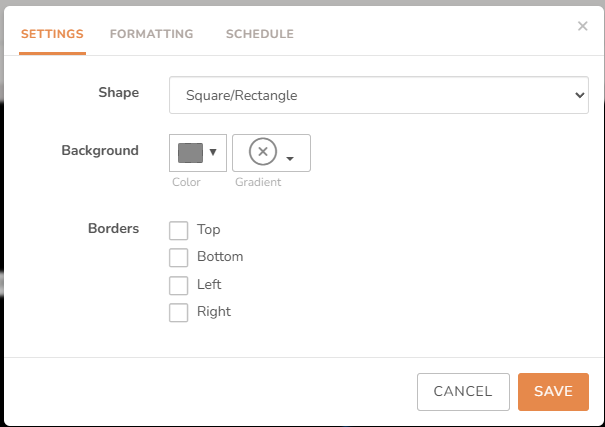The image size is (605, 427).
Task: Click the 'Bottom' label text
Action: tap(220, 257)
